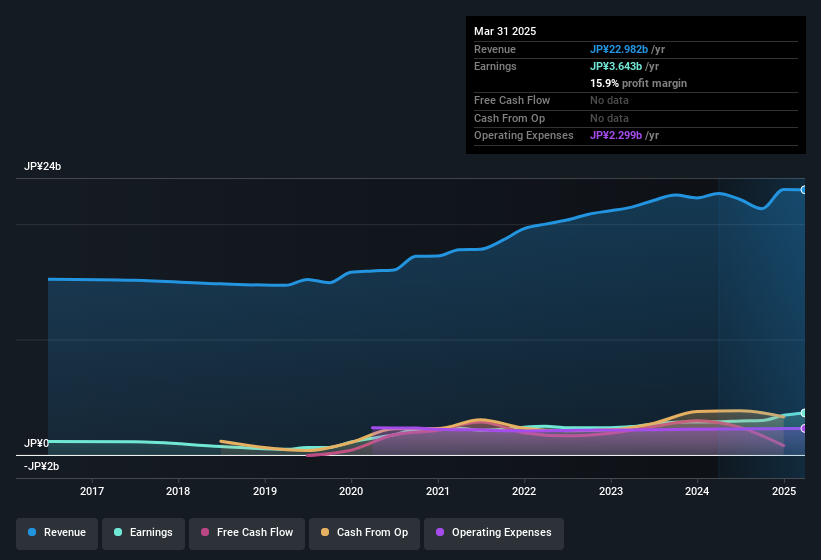This screenshot has width=821, height=560.
Task: Toggle the Free Cash Flow legend series
Action: (247, 533)
